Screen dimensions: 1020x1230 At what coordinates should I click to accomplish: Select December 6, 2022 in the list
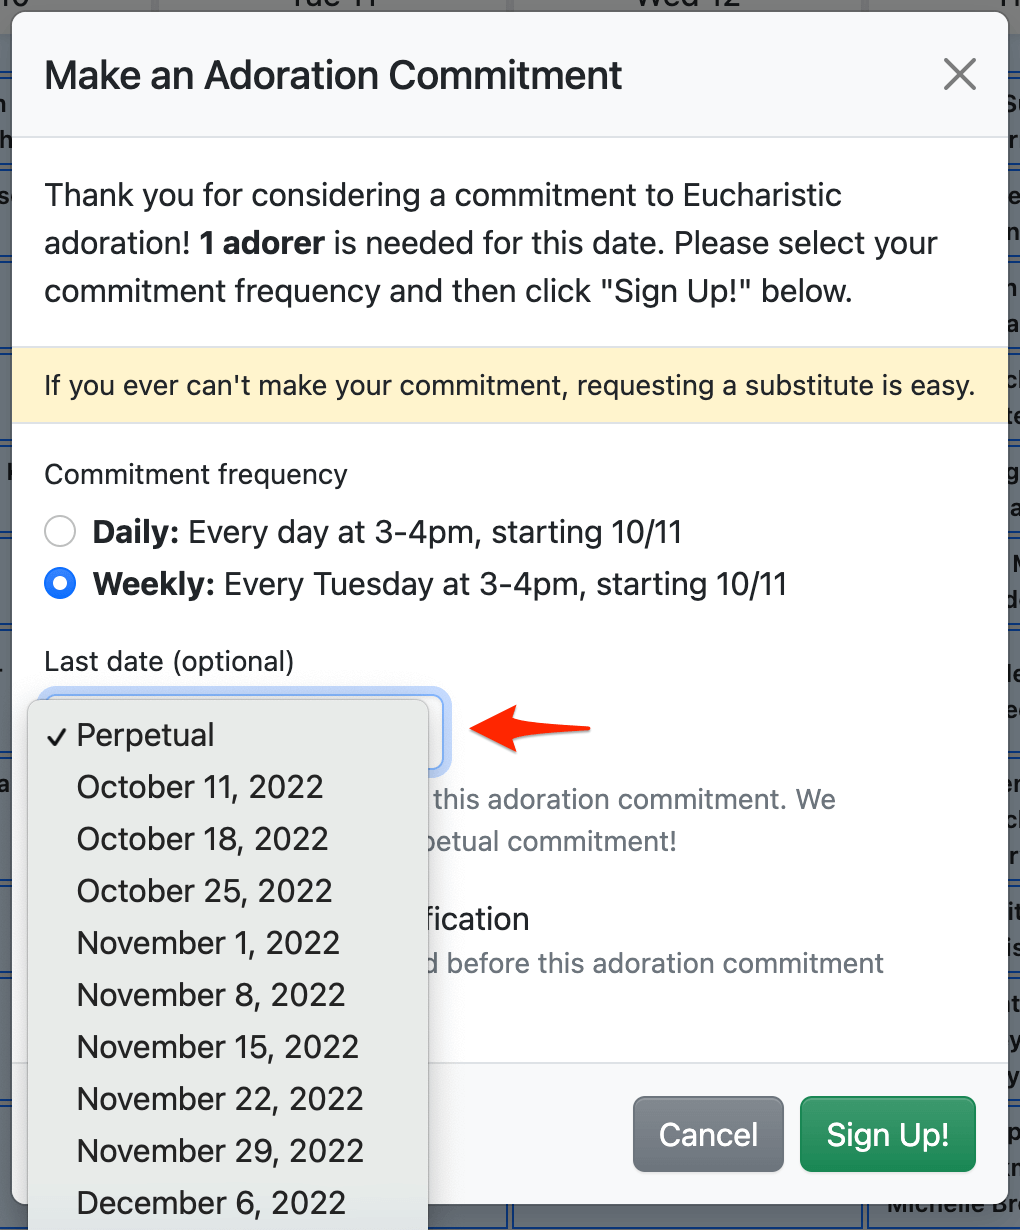click(211, 1203)
